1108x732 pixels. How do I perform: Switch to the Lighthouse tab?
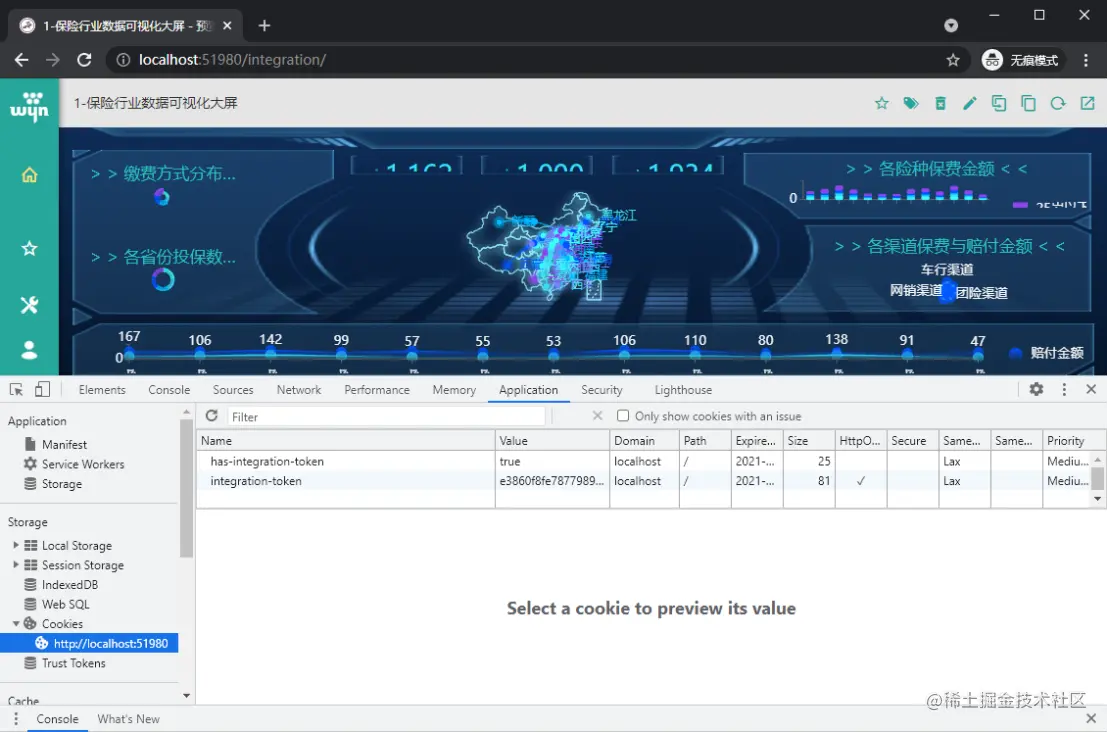[x=683, y=390]
